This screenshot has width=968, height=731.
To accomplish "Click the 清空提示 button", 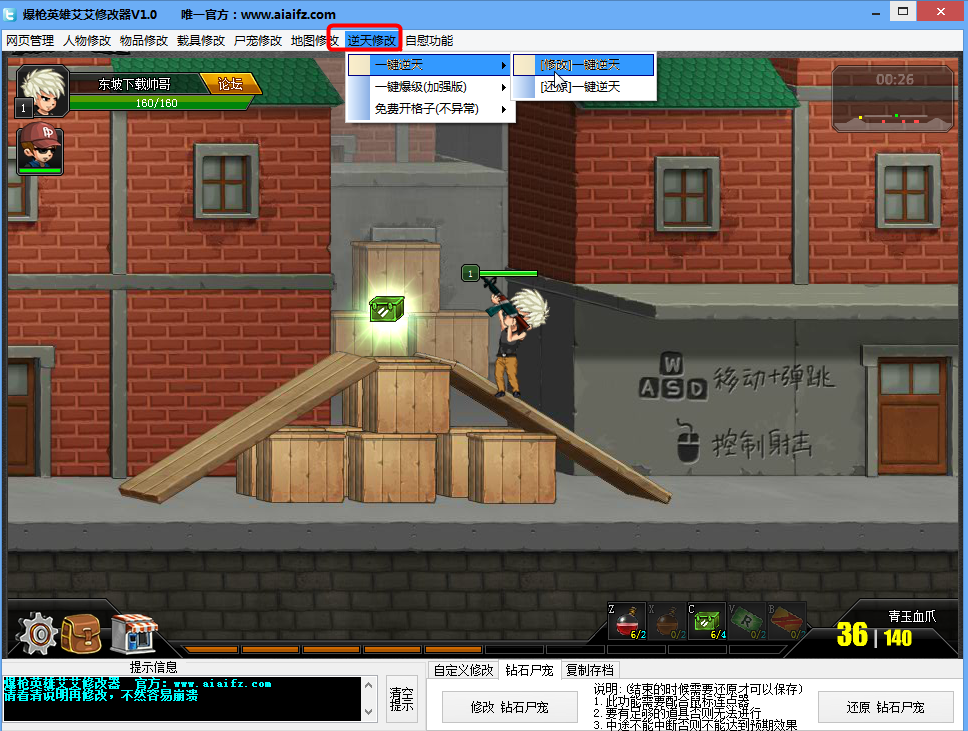I will pos(401,700).
